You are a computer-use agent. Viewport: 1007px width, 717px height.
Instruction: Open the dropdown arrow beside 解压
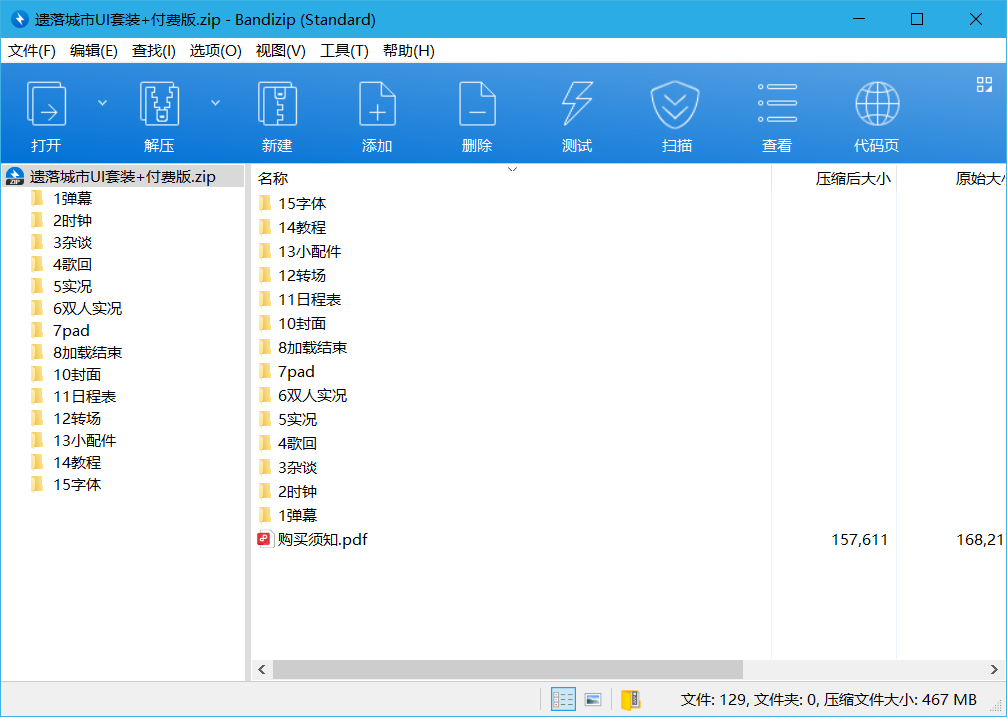pyautogui.click(x=216, y=103)
